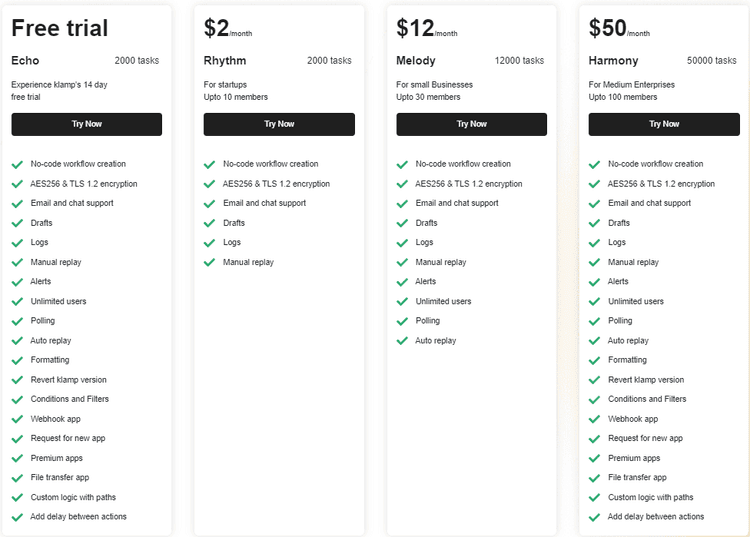Viewport: 750px width, 537px height.
Task: Click the '$12' monthly price heading
Action: pyautogui.click(x=415, y=28)
